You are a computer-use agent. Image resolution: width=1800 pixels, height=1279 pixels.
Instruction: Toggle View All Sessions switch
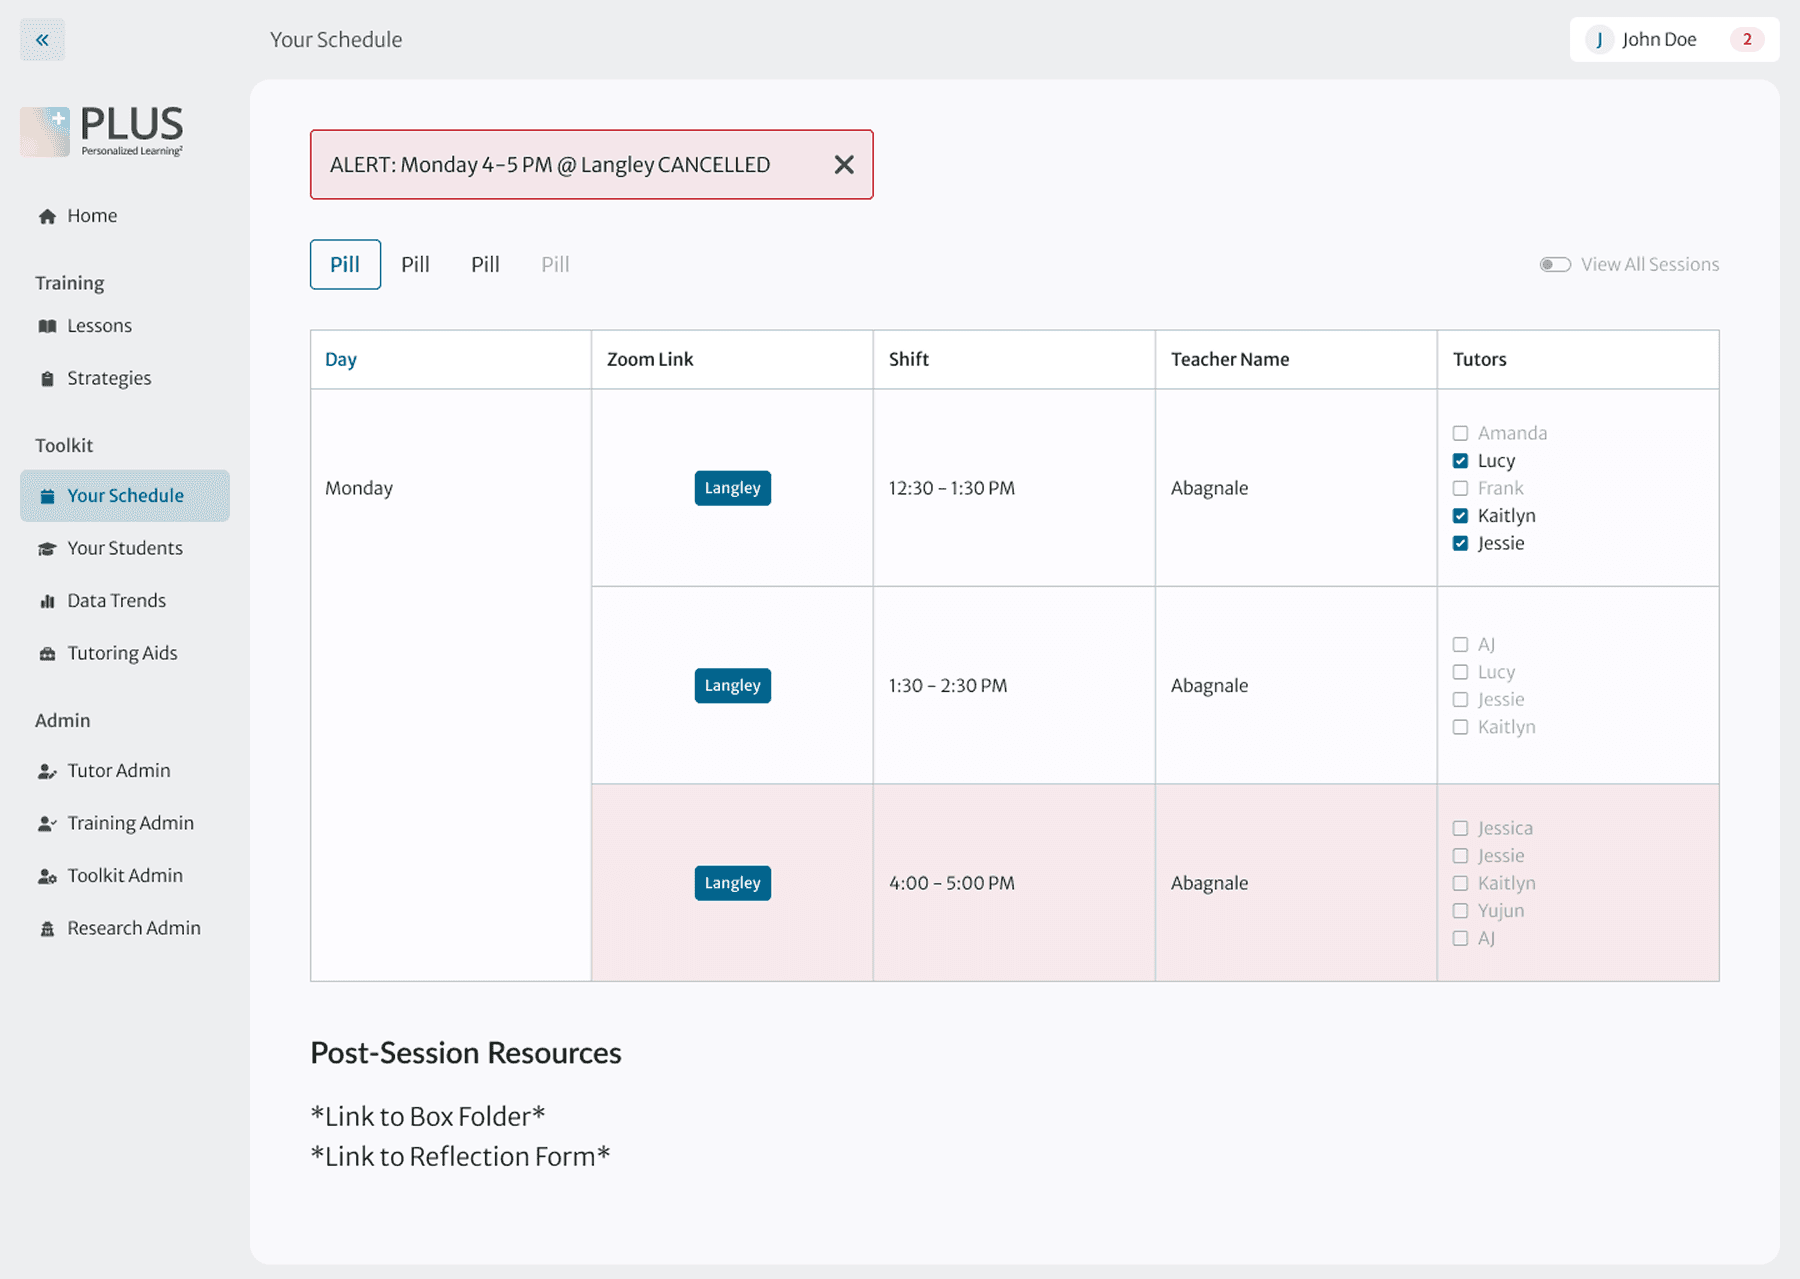(x=1555, y=265)
